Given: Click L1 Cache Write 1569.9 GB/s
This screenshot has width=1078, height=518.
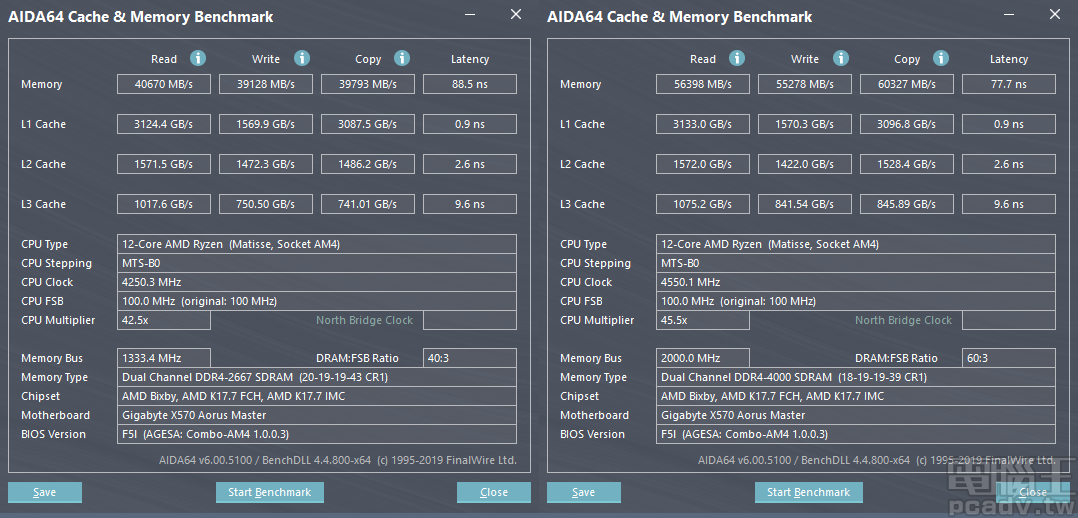Looking at the screenshot, I should (265, 125).
